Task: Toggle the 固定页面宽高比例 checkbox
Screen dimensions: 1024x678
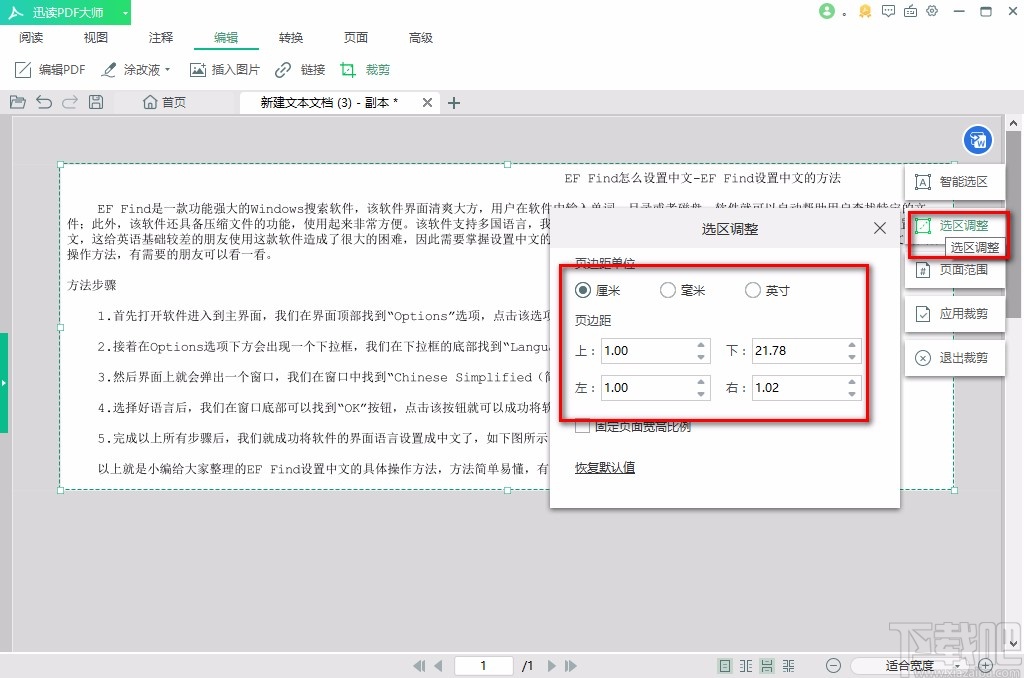Action: [x=582, y=427]
